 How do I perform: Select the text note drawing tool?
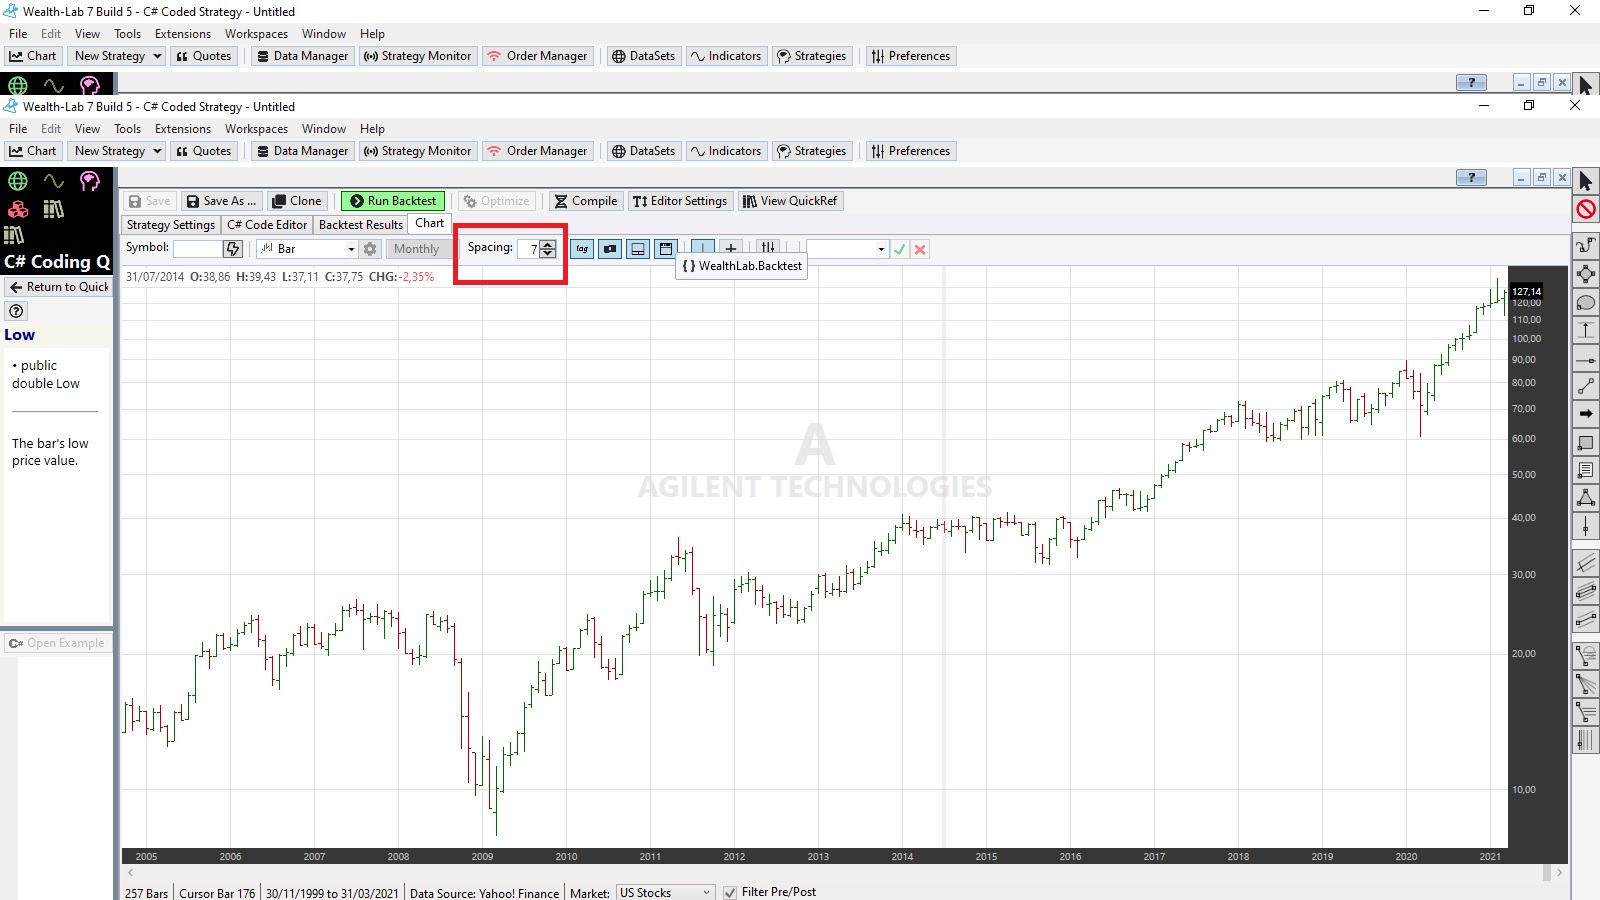[x=1585, y=470]
